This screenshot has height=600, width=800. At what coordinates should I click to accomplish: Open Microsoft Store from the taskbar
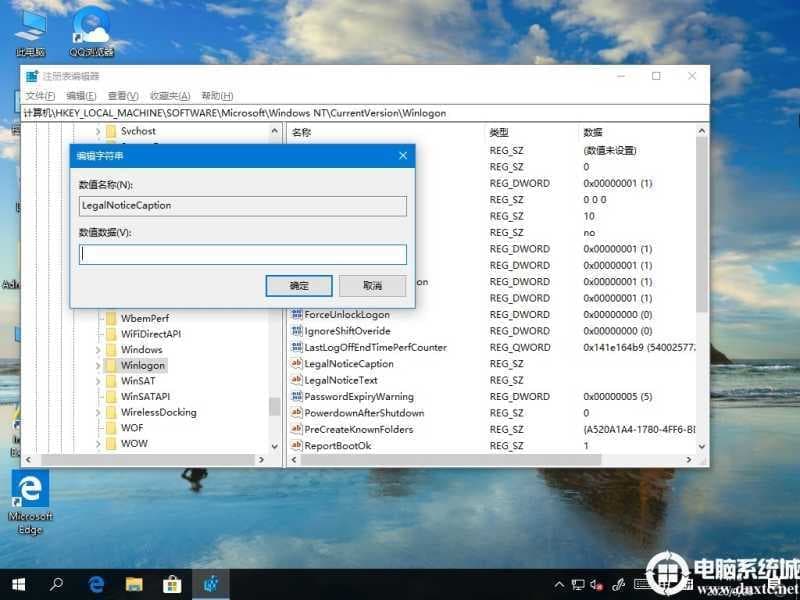pyautogui.click(x=172, y=584)
